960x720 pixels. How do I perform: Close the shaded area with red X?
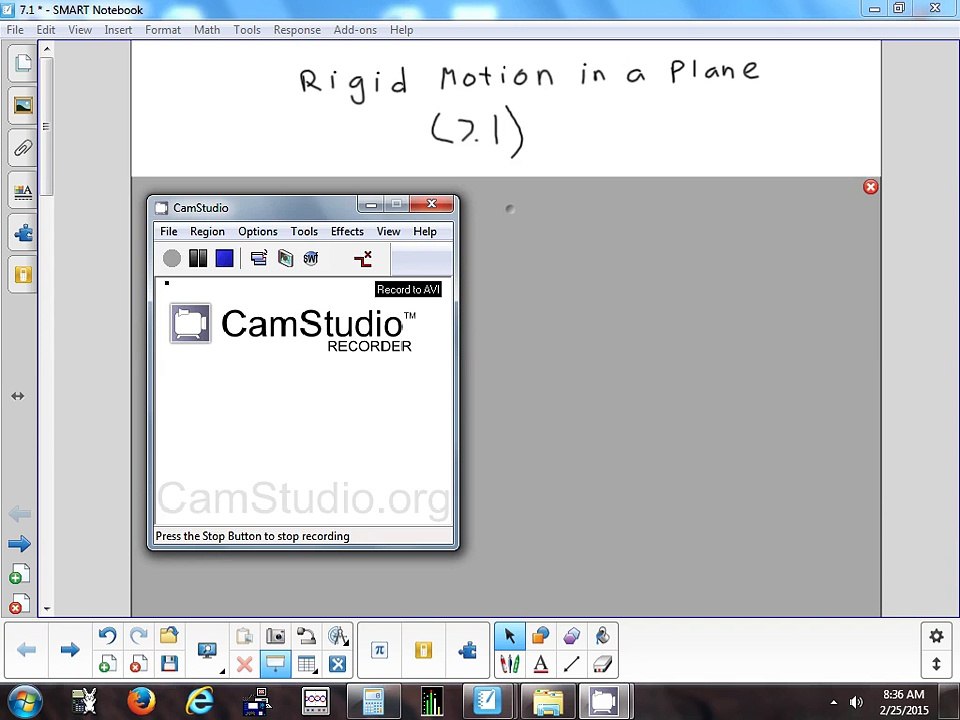pyautogui.click(x=870, y=187)
